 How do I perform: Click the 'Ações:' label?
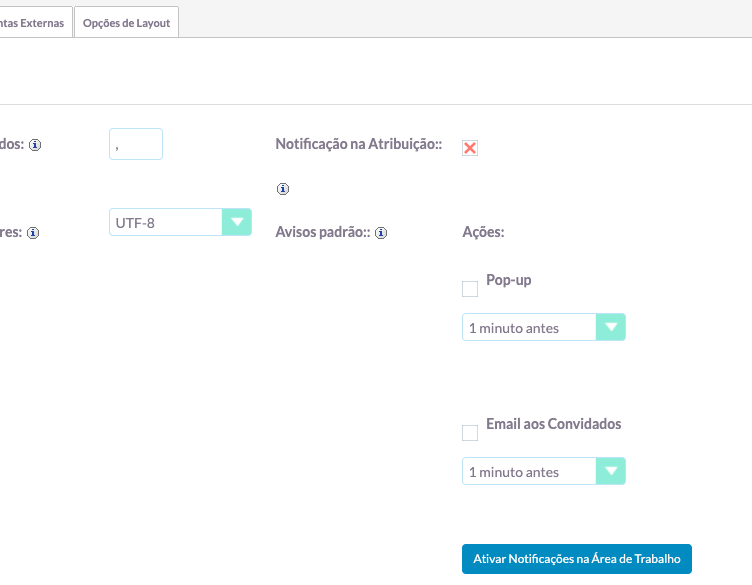[483, 232]
